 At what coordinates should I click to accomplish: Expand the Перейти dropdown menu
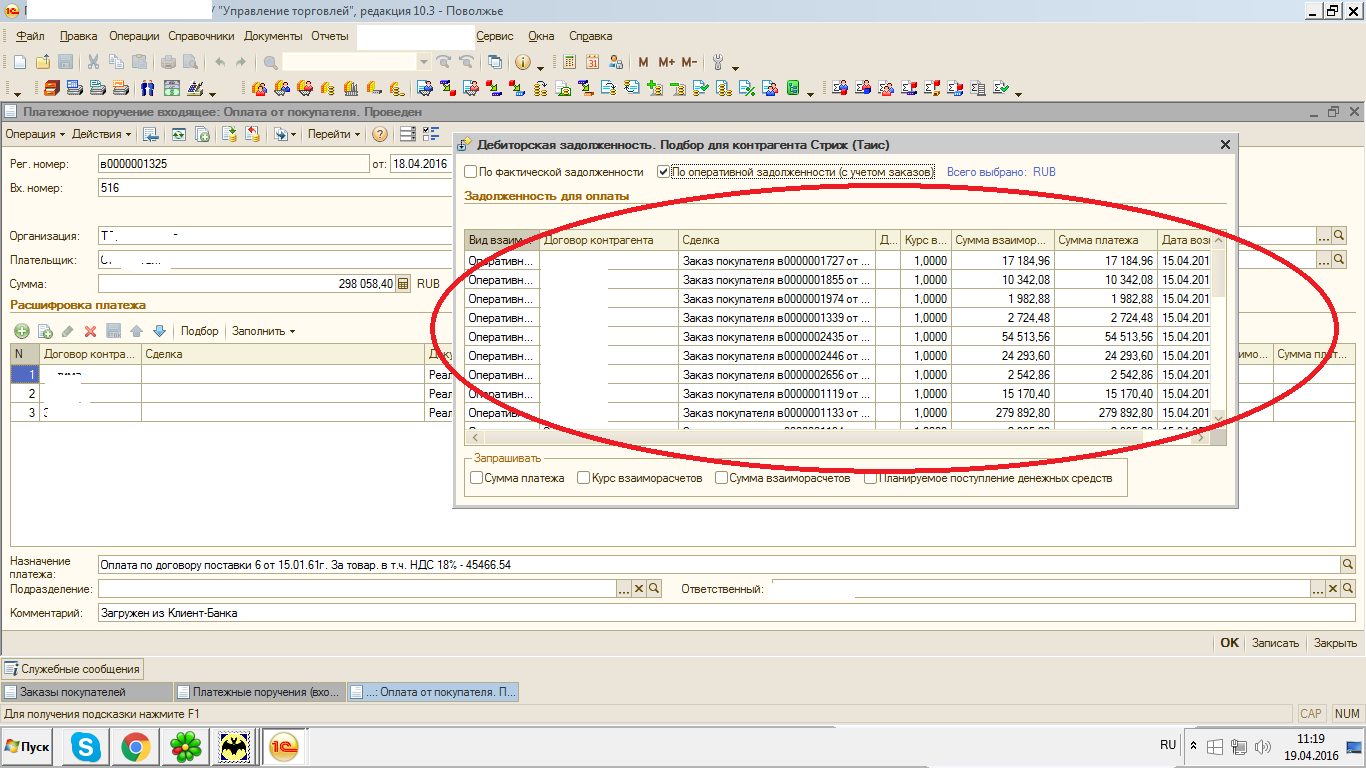tap(334, 134)
